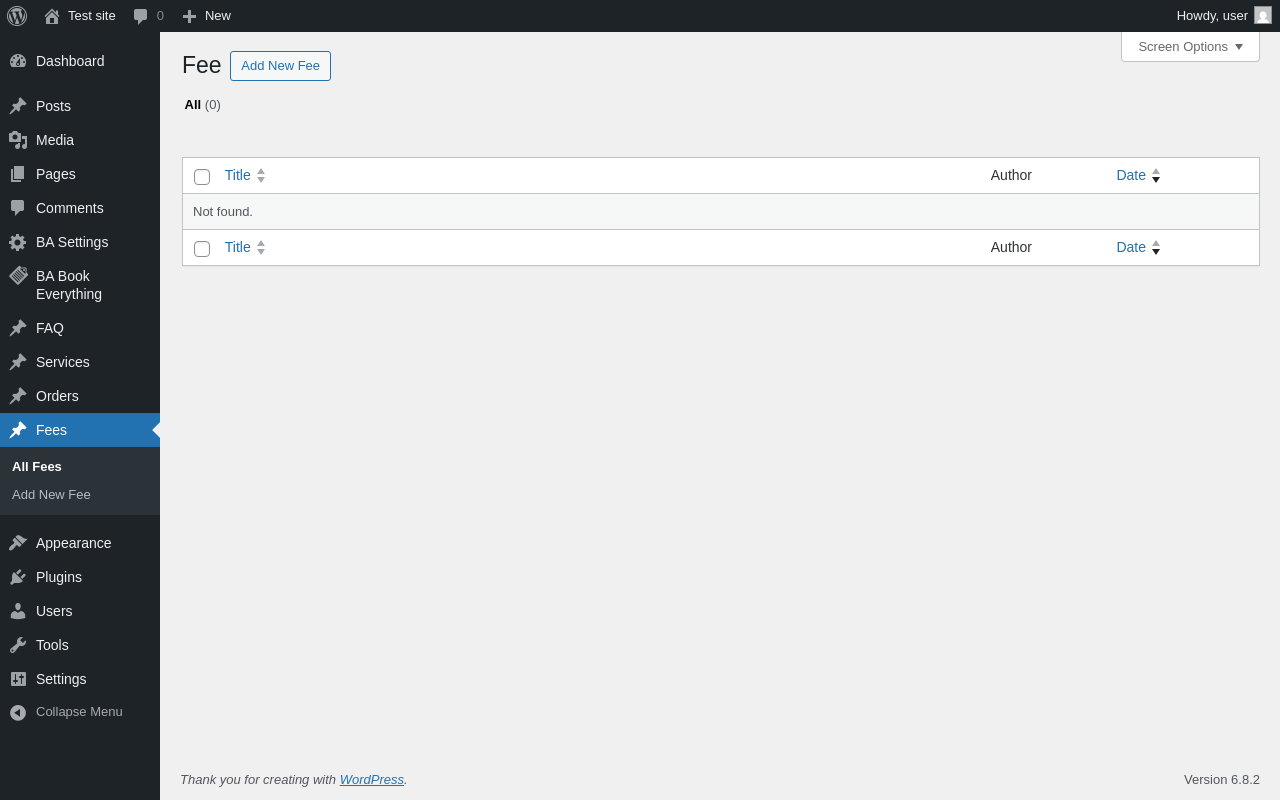Click the All (0) filter link
This screenshot has width=1280, height=800.
(x=202, y=105)
